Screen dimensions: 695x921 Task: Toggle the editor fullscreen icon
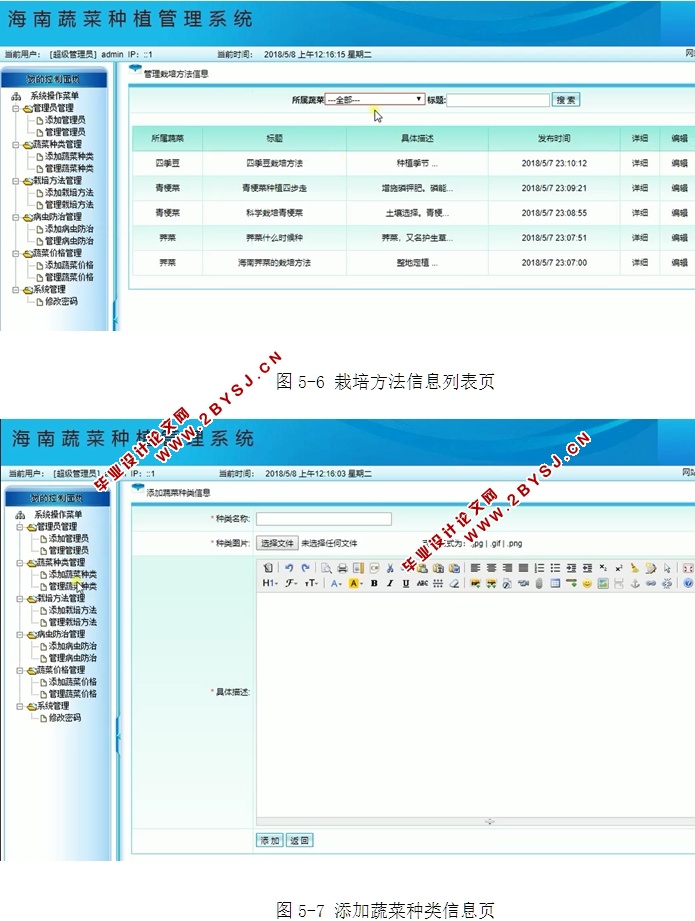[687, 568]
